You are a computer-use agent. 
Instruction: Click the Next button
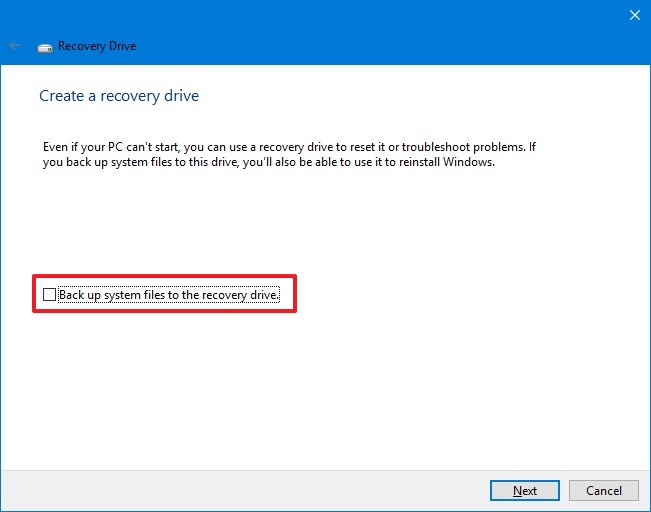coord(524,490)
